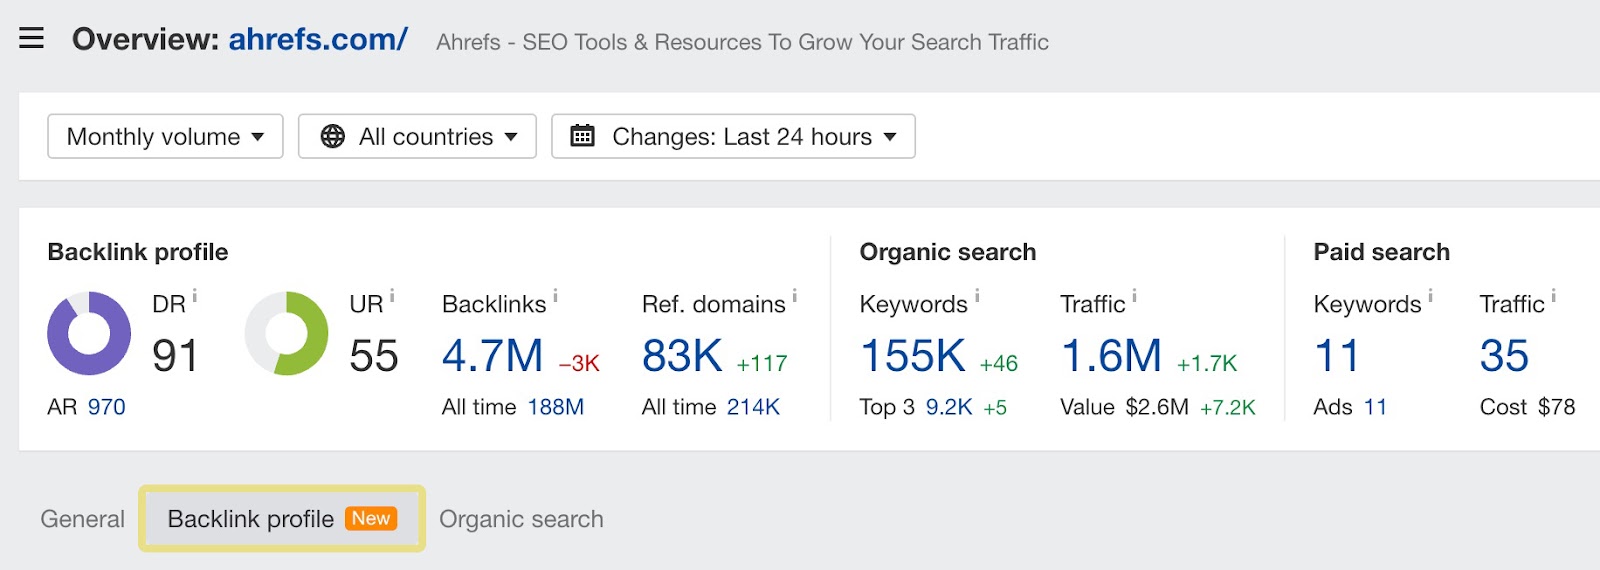The width and height of the screenshot is (1600, 570).
Task: Click the paid Cost $78
Action: pyautogui.click(x=1557, y=407)
